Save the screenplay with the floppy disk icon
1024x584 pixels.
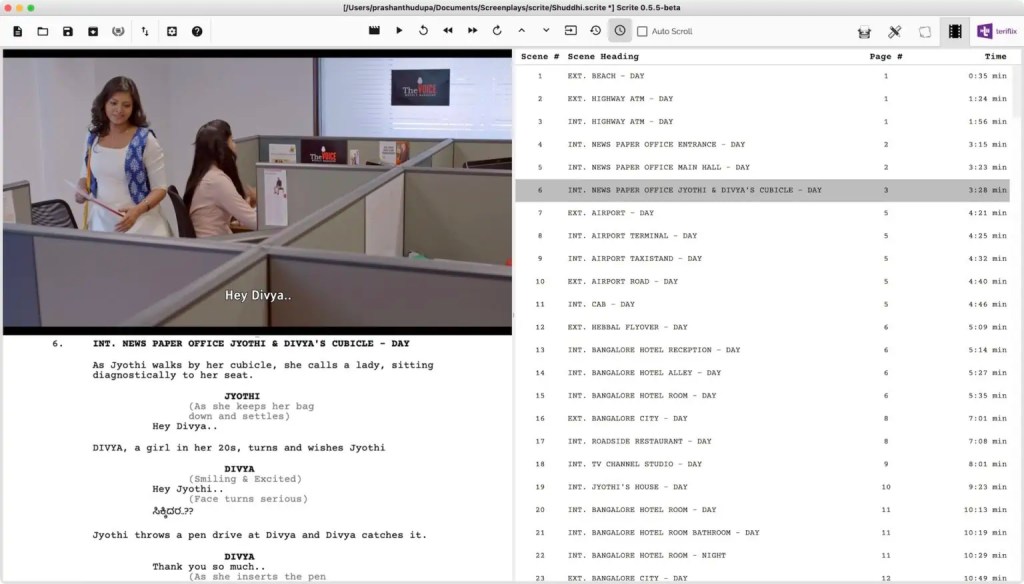pyautogui.click(x=68, y=31)
